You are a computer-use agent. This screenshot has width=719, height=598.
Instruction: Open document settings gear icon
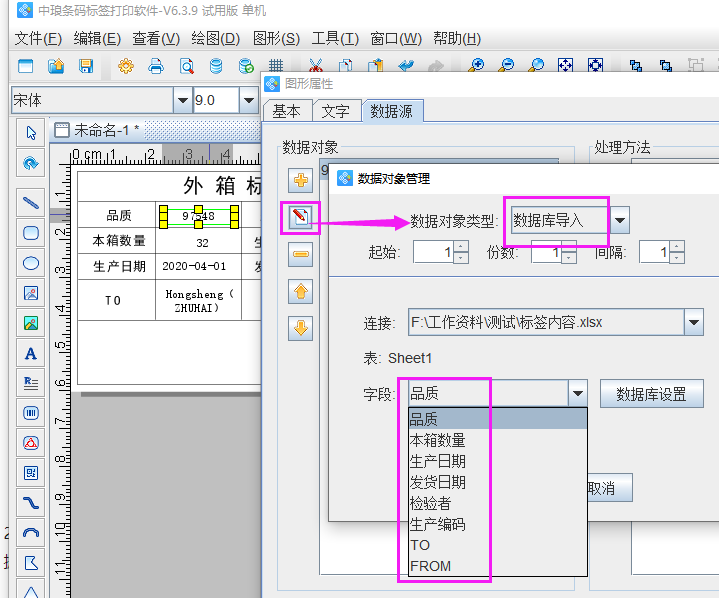click(126, 66)
